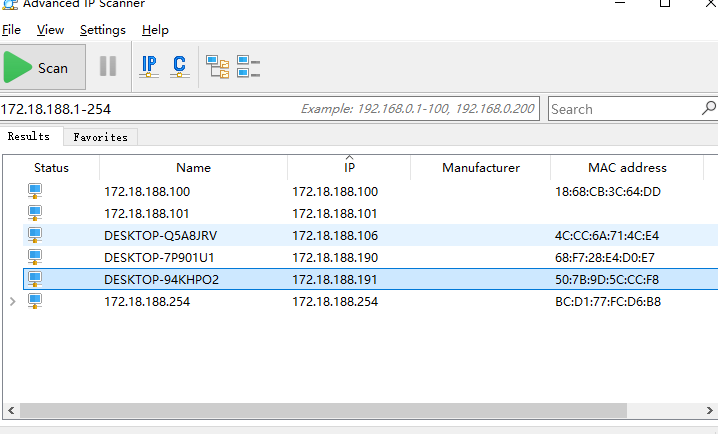Click the Expand all tree icon
The width and height of the screenshot is (718, 434).
coord(217,67)
